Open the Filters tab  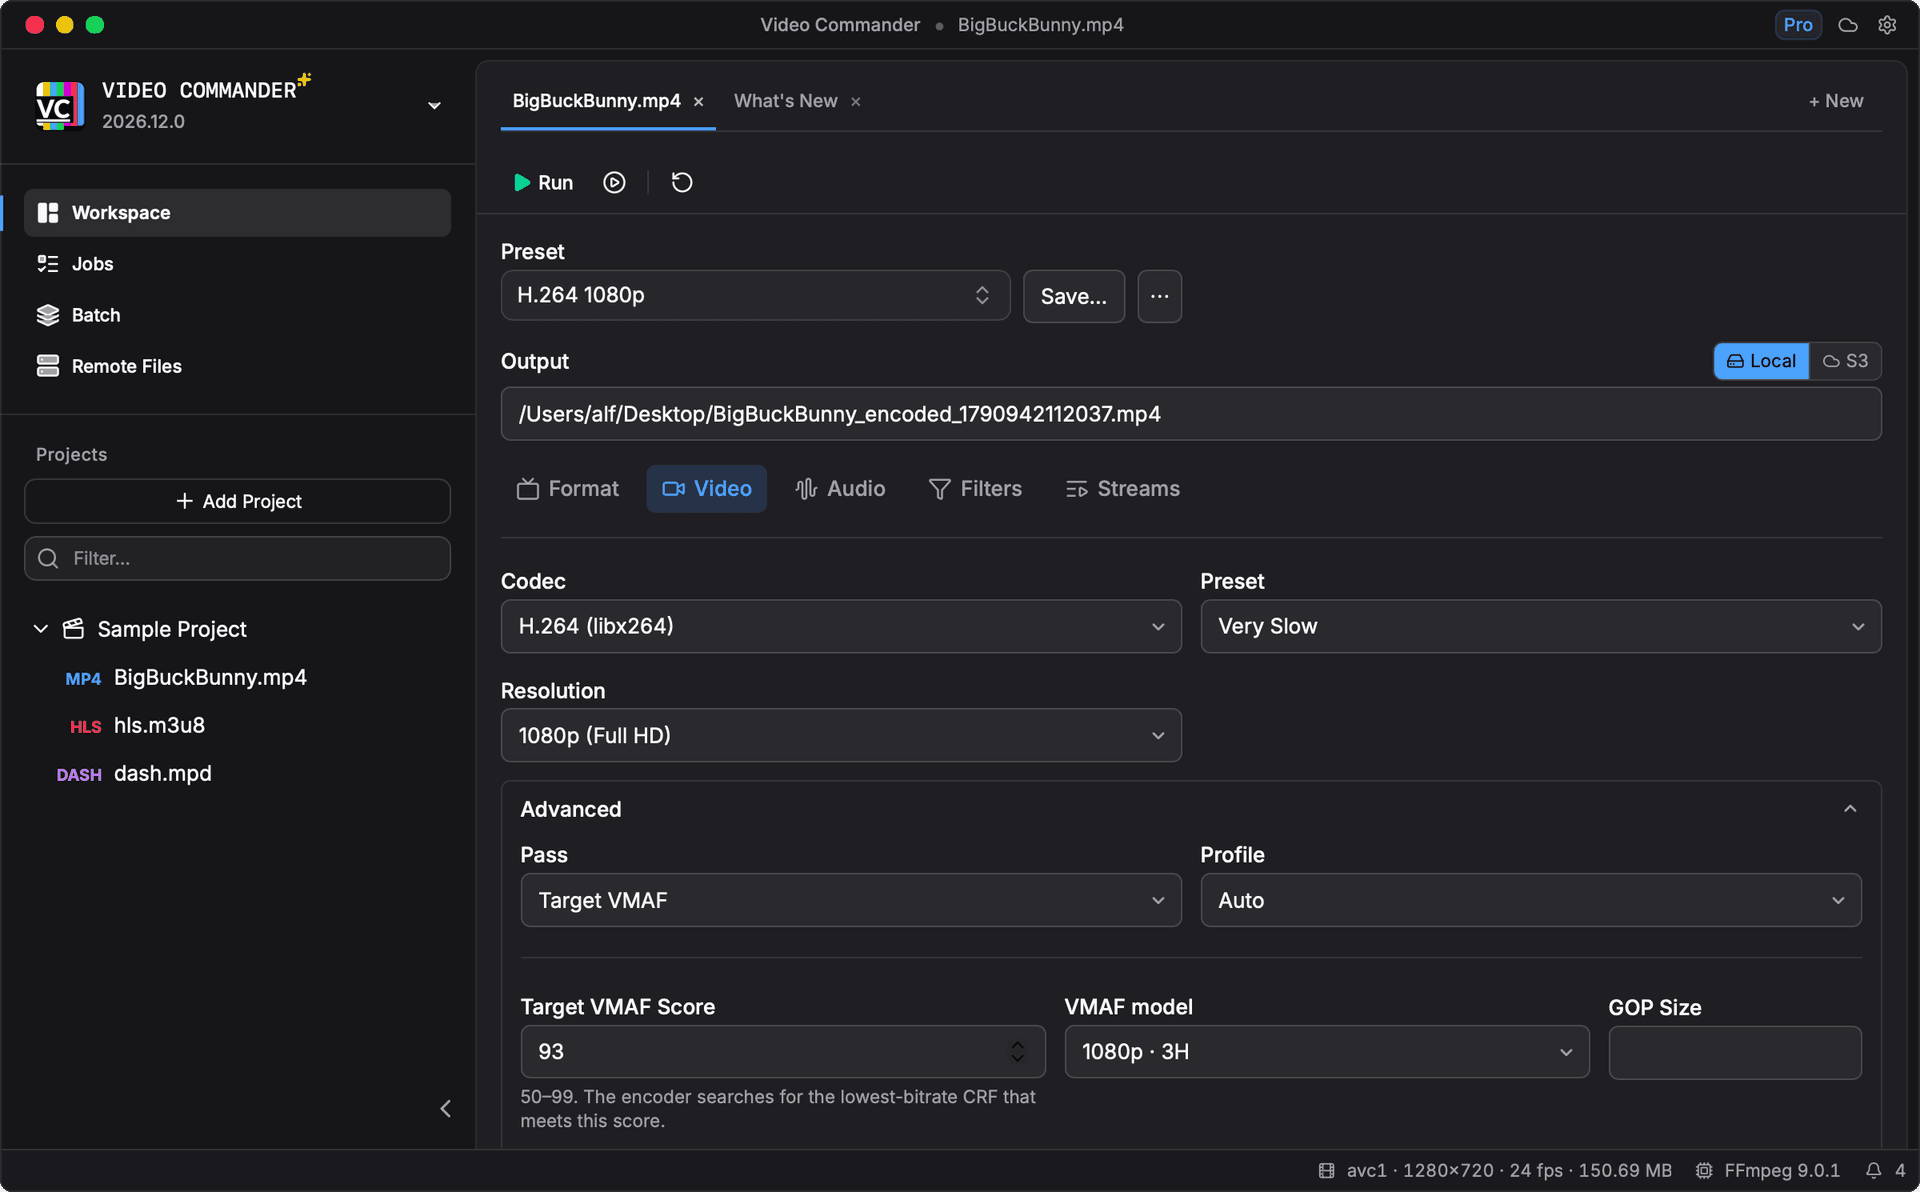pos(976,489)
